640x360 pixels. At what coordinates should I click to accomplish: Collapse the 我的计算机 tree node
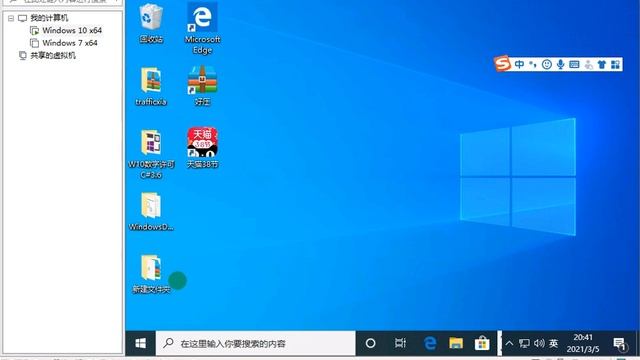tap(11, 18)
